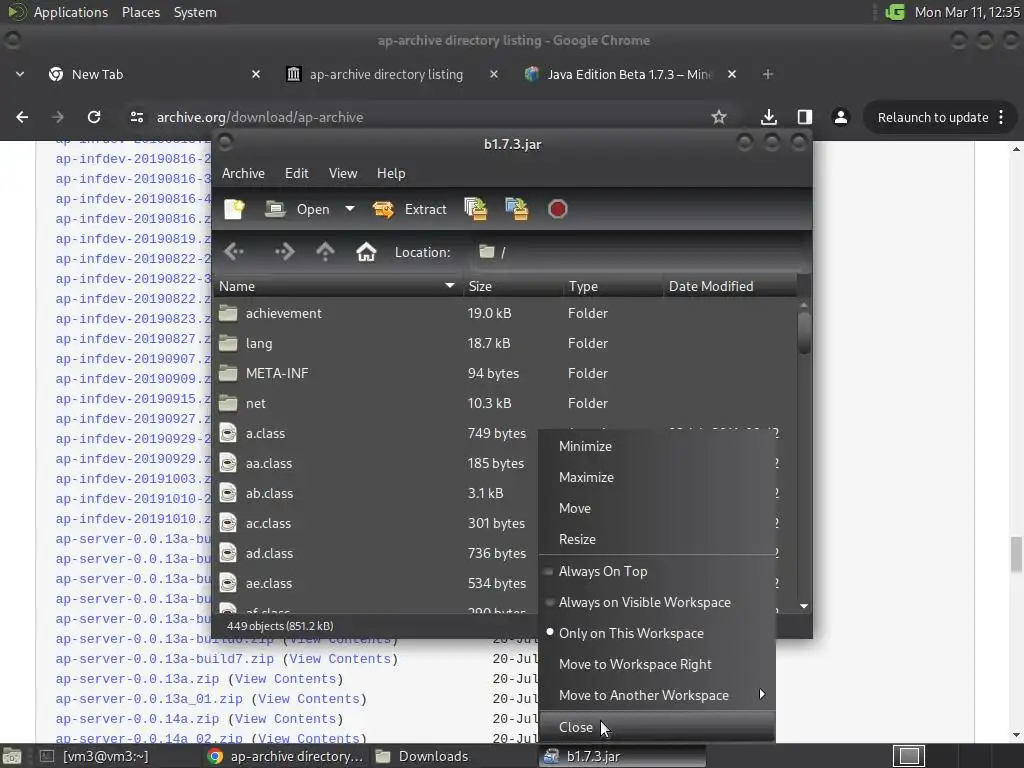Image resolution: width=1024 pixels, height=768 pixels.
Task: Select the achievement folder row
Action: coord(505,313)
